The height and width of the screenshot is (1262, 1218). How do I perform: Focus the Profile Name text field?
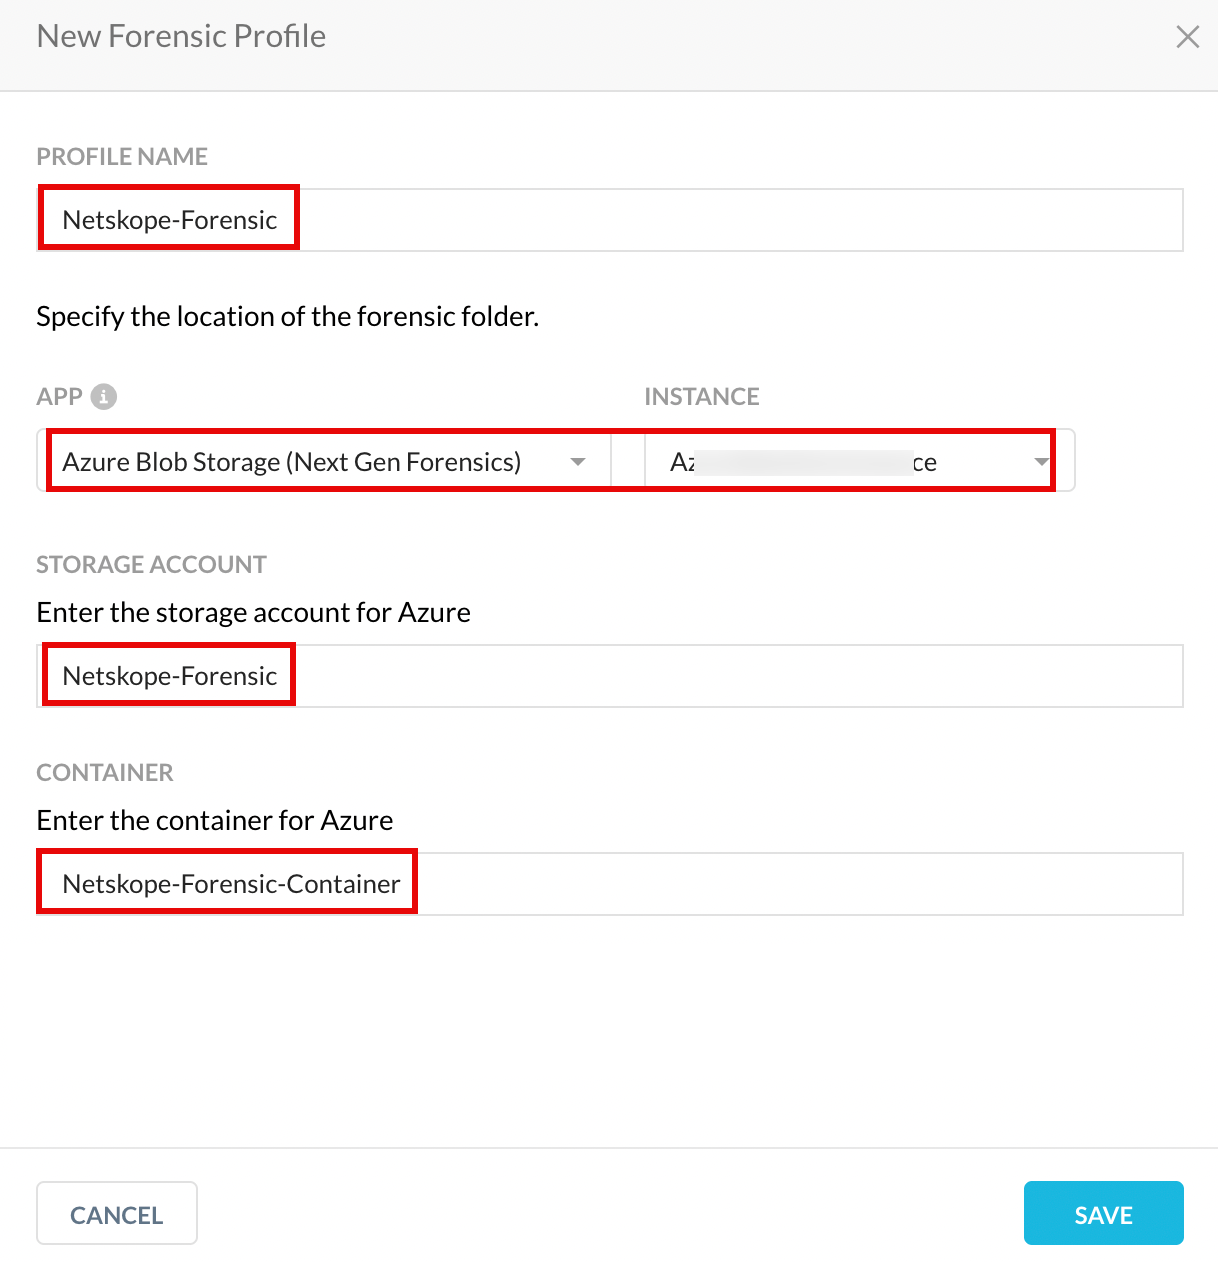coord(610,220)
